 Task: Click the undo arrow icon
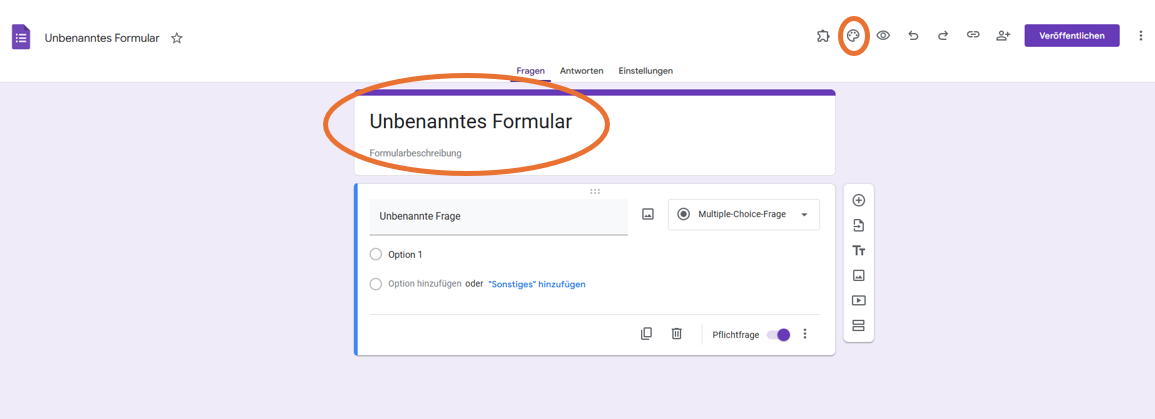913,36
